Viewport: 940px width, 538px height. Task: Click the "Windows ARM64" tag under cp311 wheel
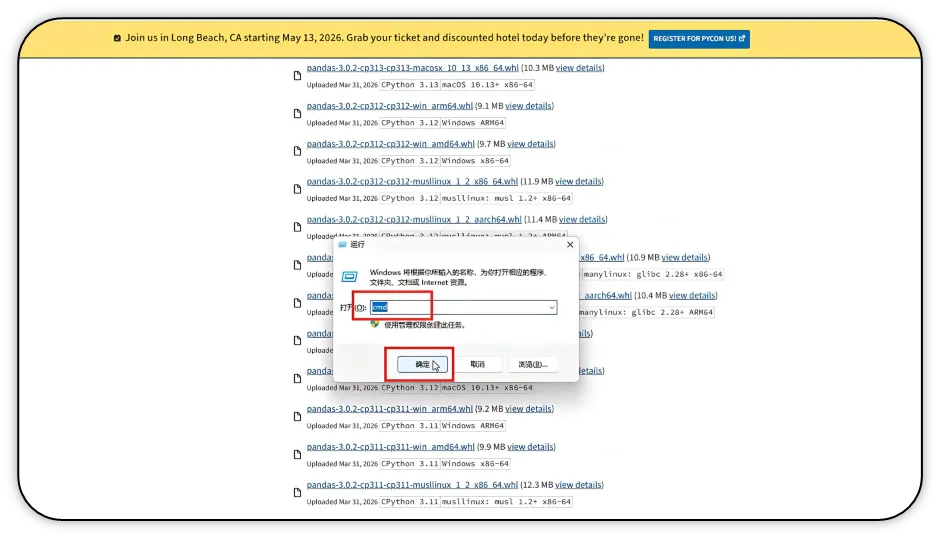click(473, 425)
